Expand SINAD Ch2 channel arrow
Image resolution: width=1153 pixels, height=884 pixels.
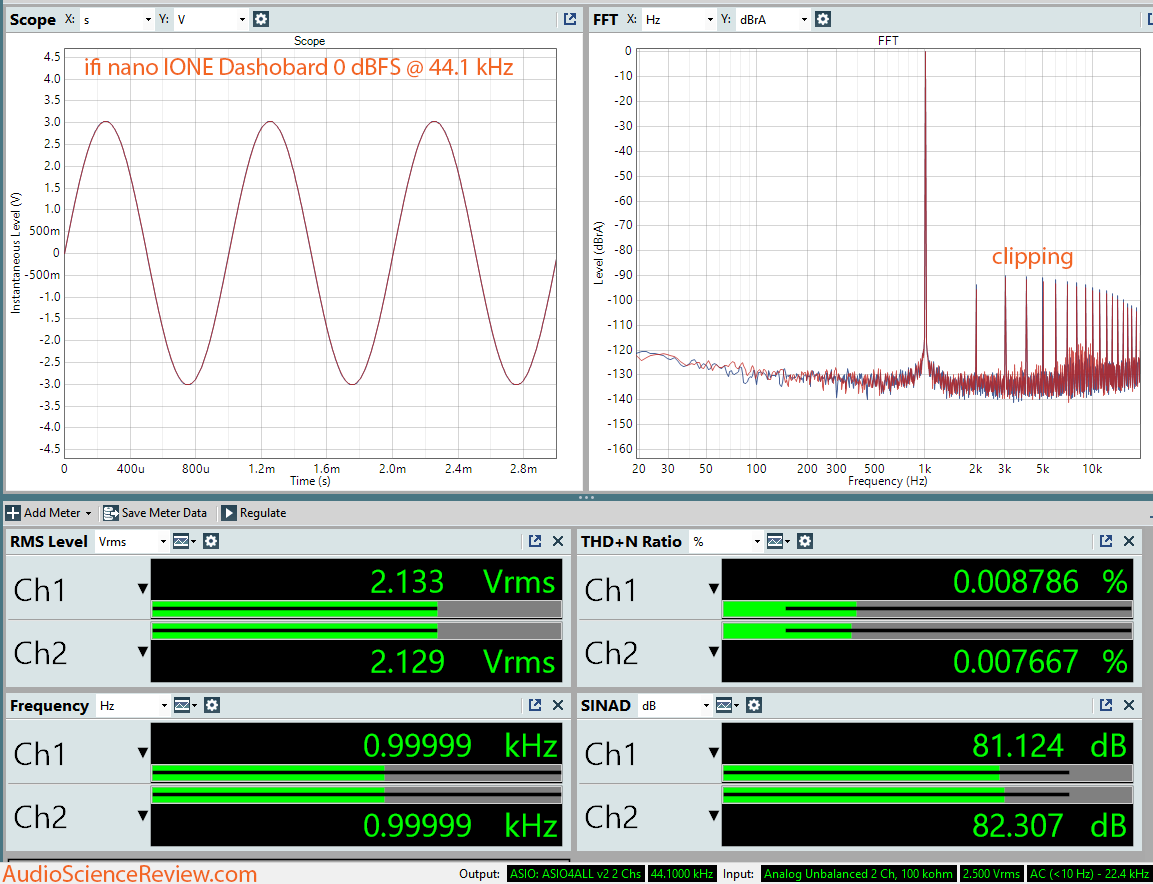coord(713,816)
